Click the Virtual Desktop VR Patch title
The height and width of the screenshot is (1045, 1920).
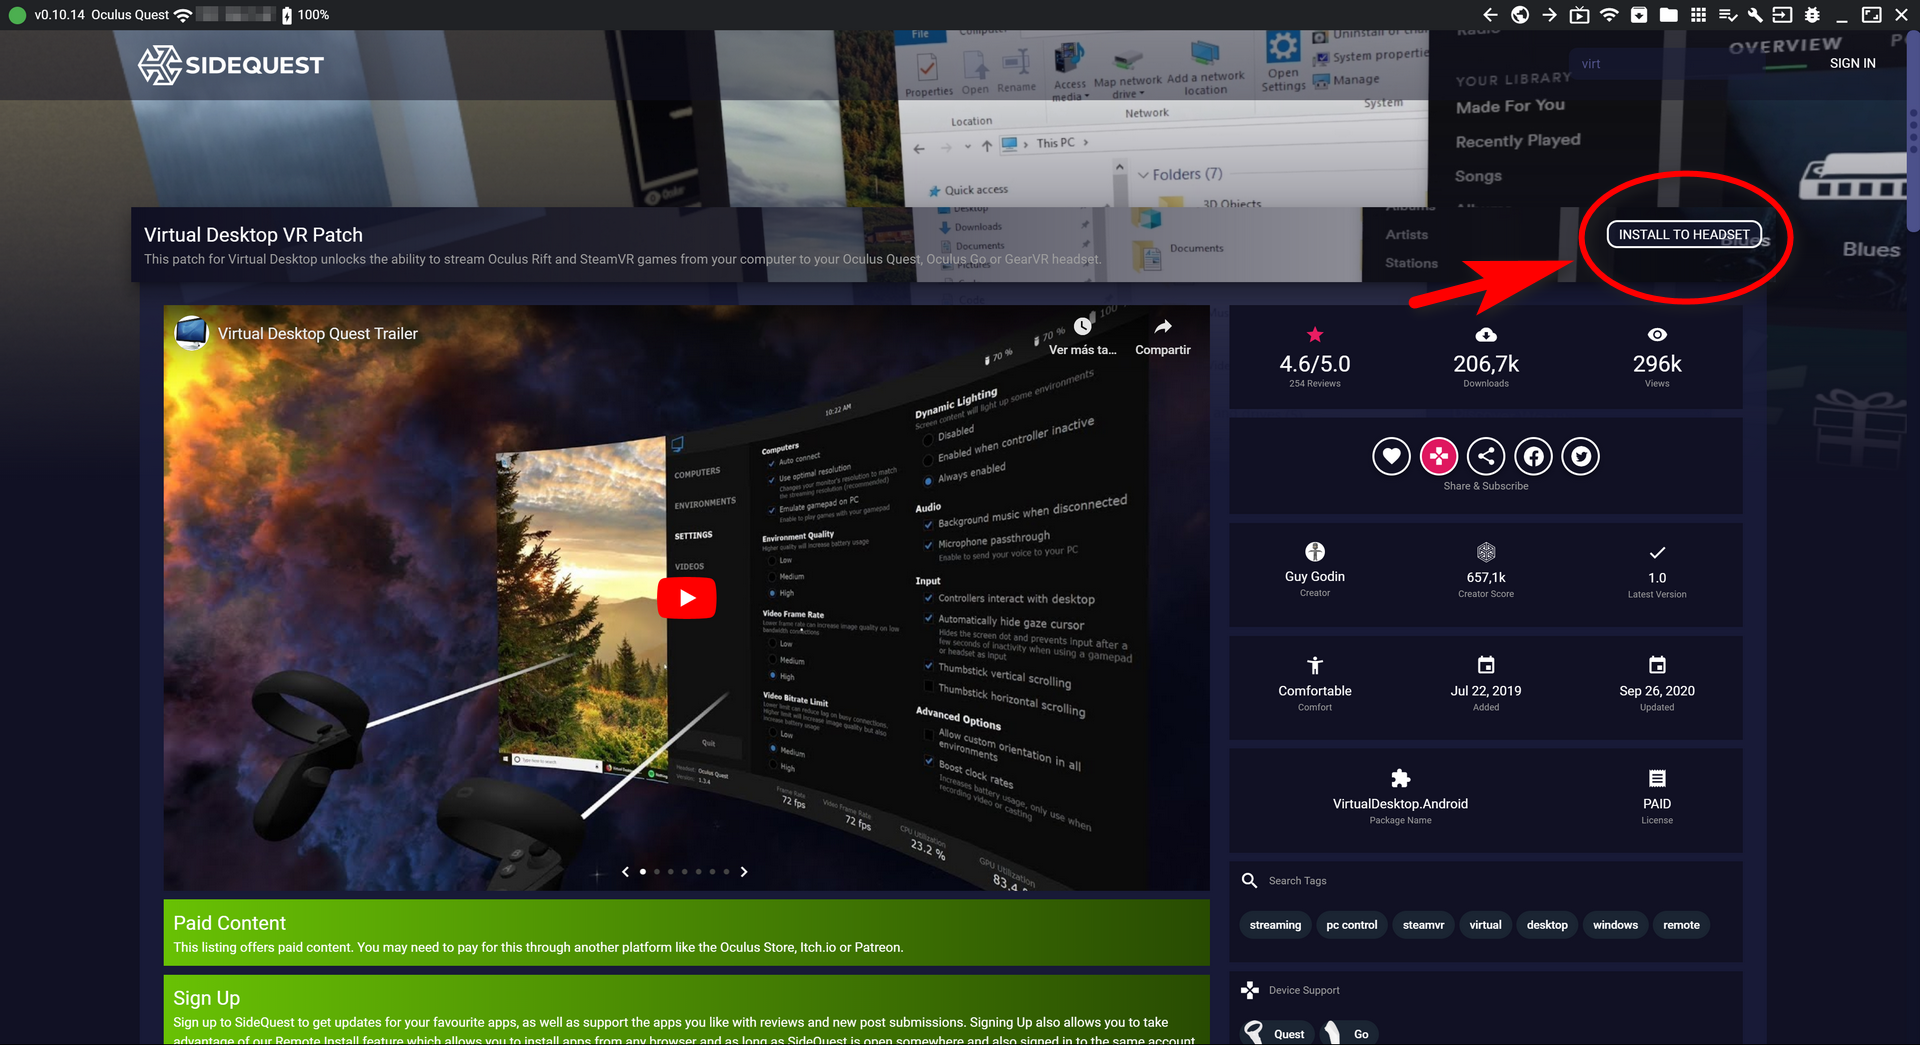tap(253, 235)
